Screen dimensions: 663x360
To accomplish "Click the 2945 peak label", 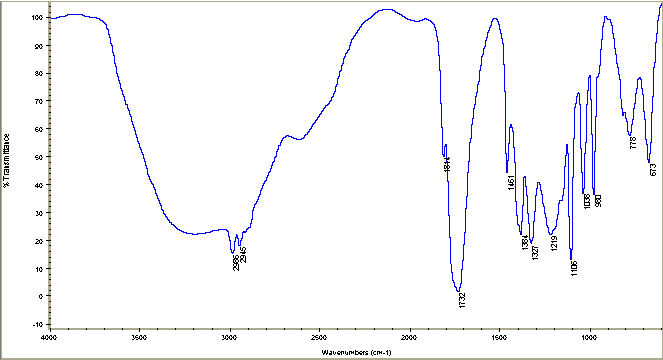I will [243, 255].
